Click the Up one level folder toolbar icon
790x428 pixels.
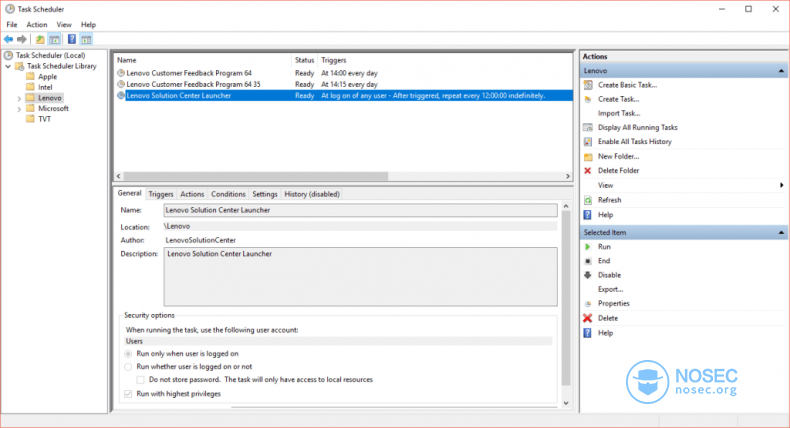[40, 39]
